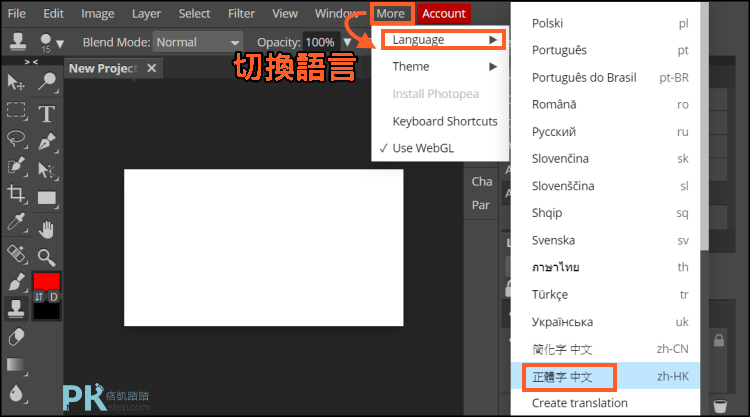Open the Image menu
750x417 pixels.
[x=98, y=13]
